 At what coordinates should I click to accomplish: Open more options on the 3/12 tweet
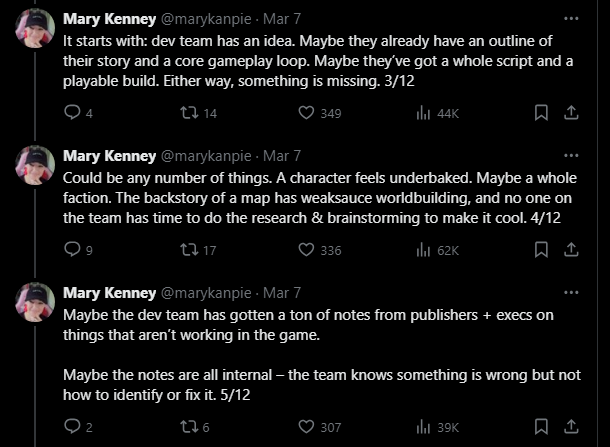coord(571,18)
